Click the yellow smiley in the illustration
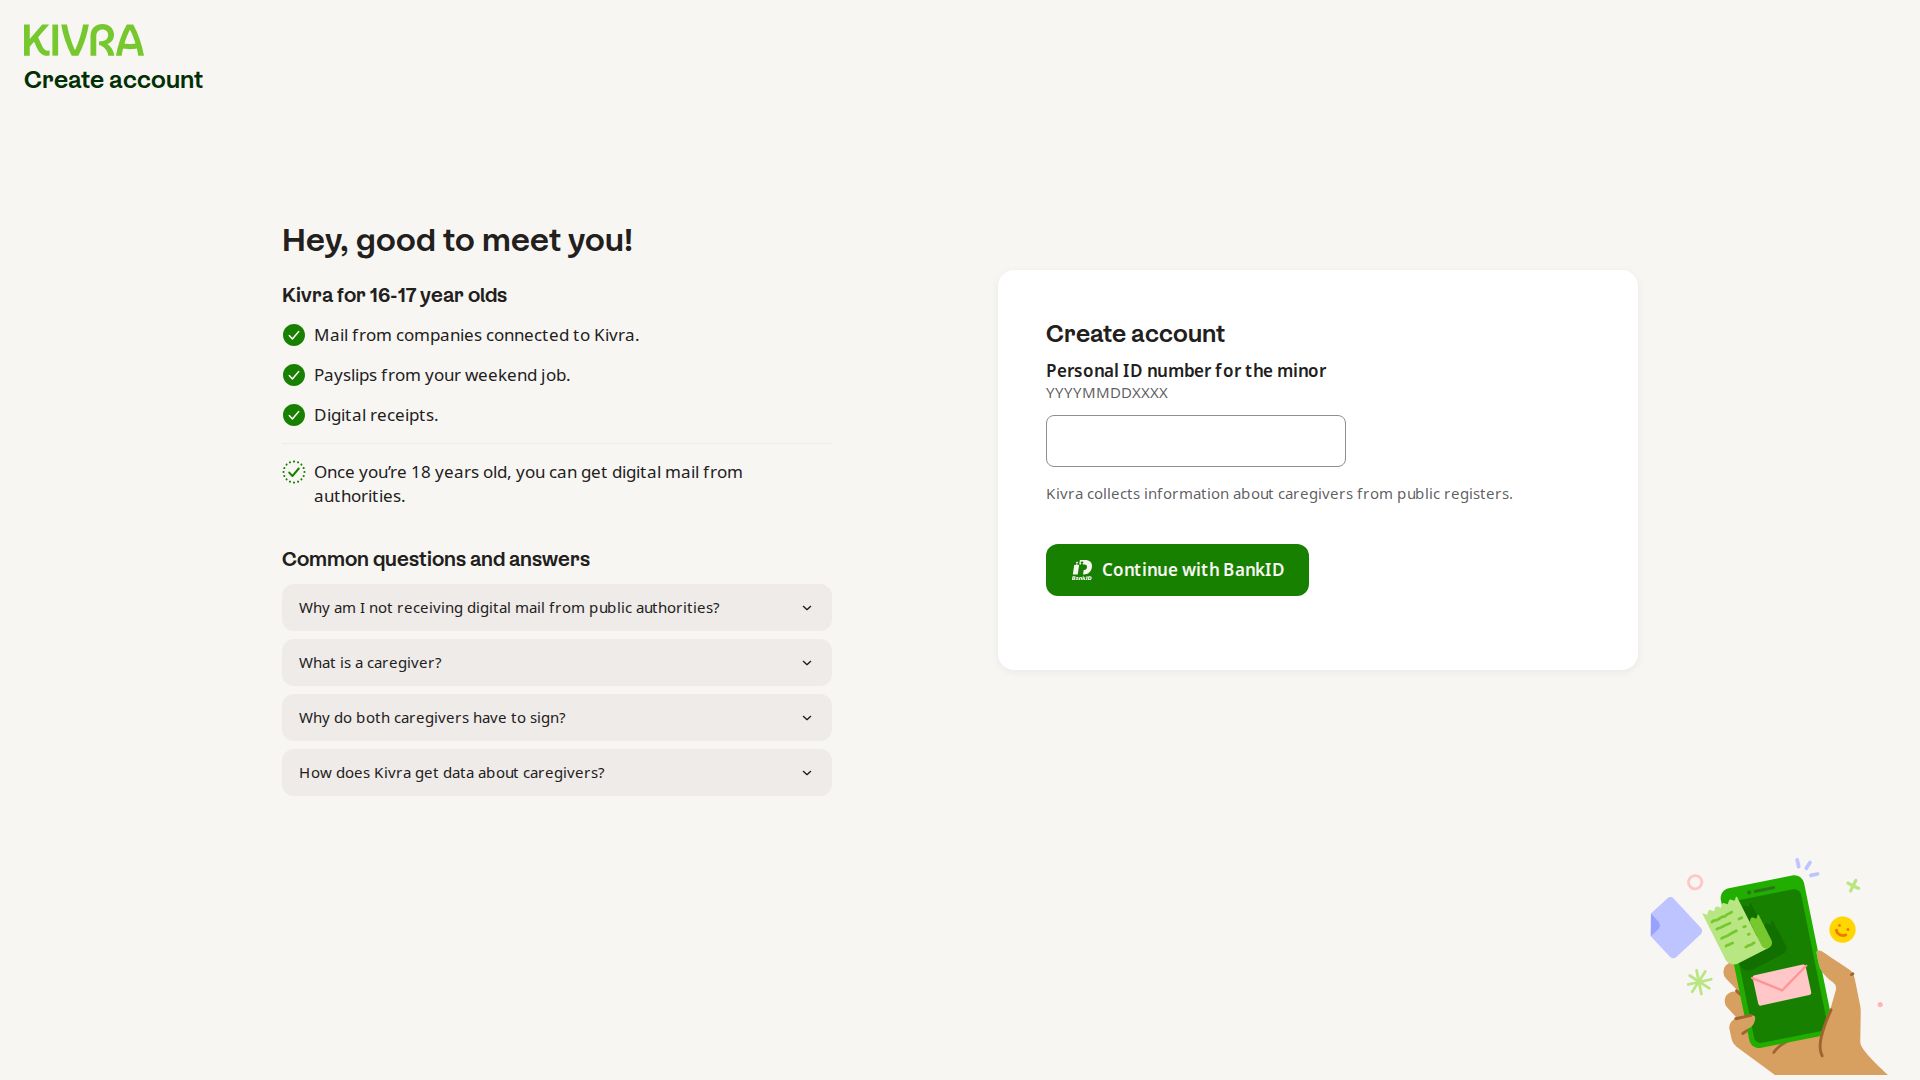 pos(1842,930)
